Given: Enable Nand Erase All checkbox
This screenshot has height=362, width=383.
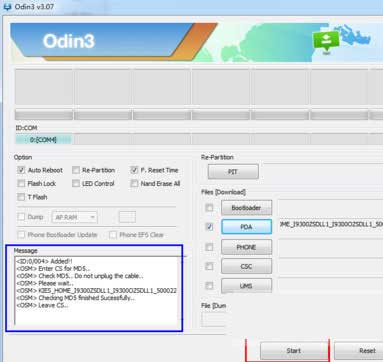Looking at the screenshot, I should (134, 183).
